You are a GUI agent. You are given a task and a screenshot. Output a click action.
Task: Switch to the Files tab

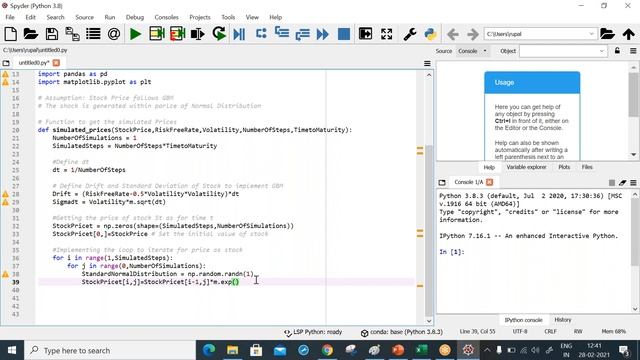tap(587, 167)
